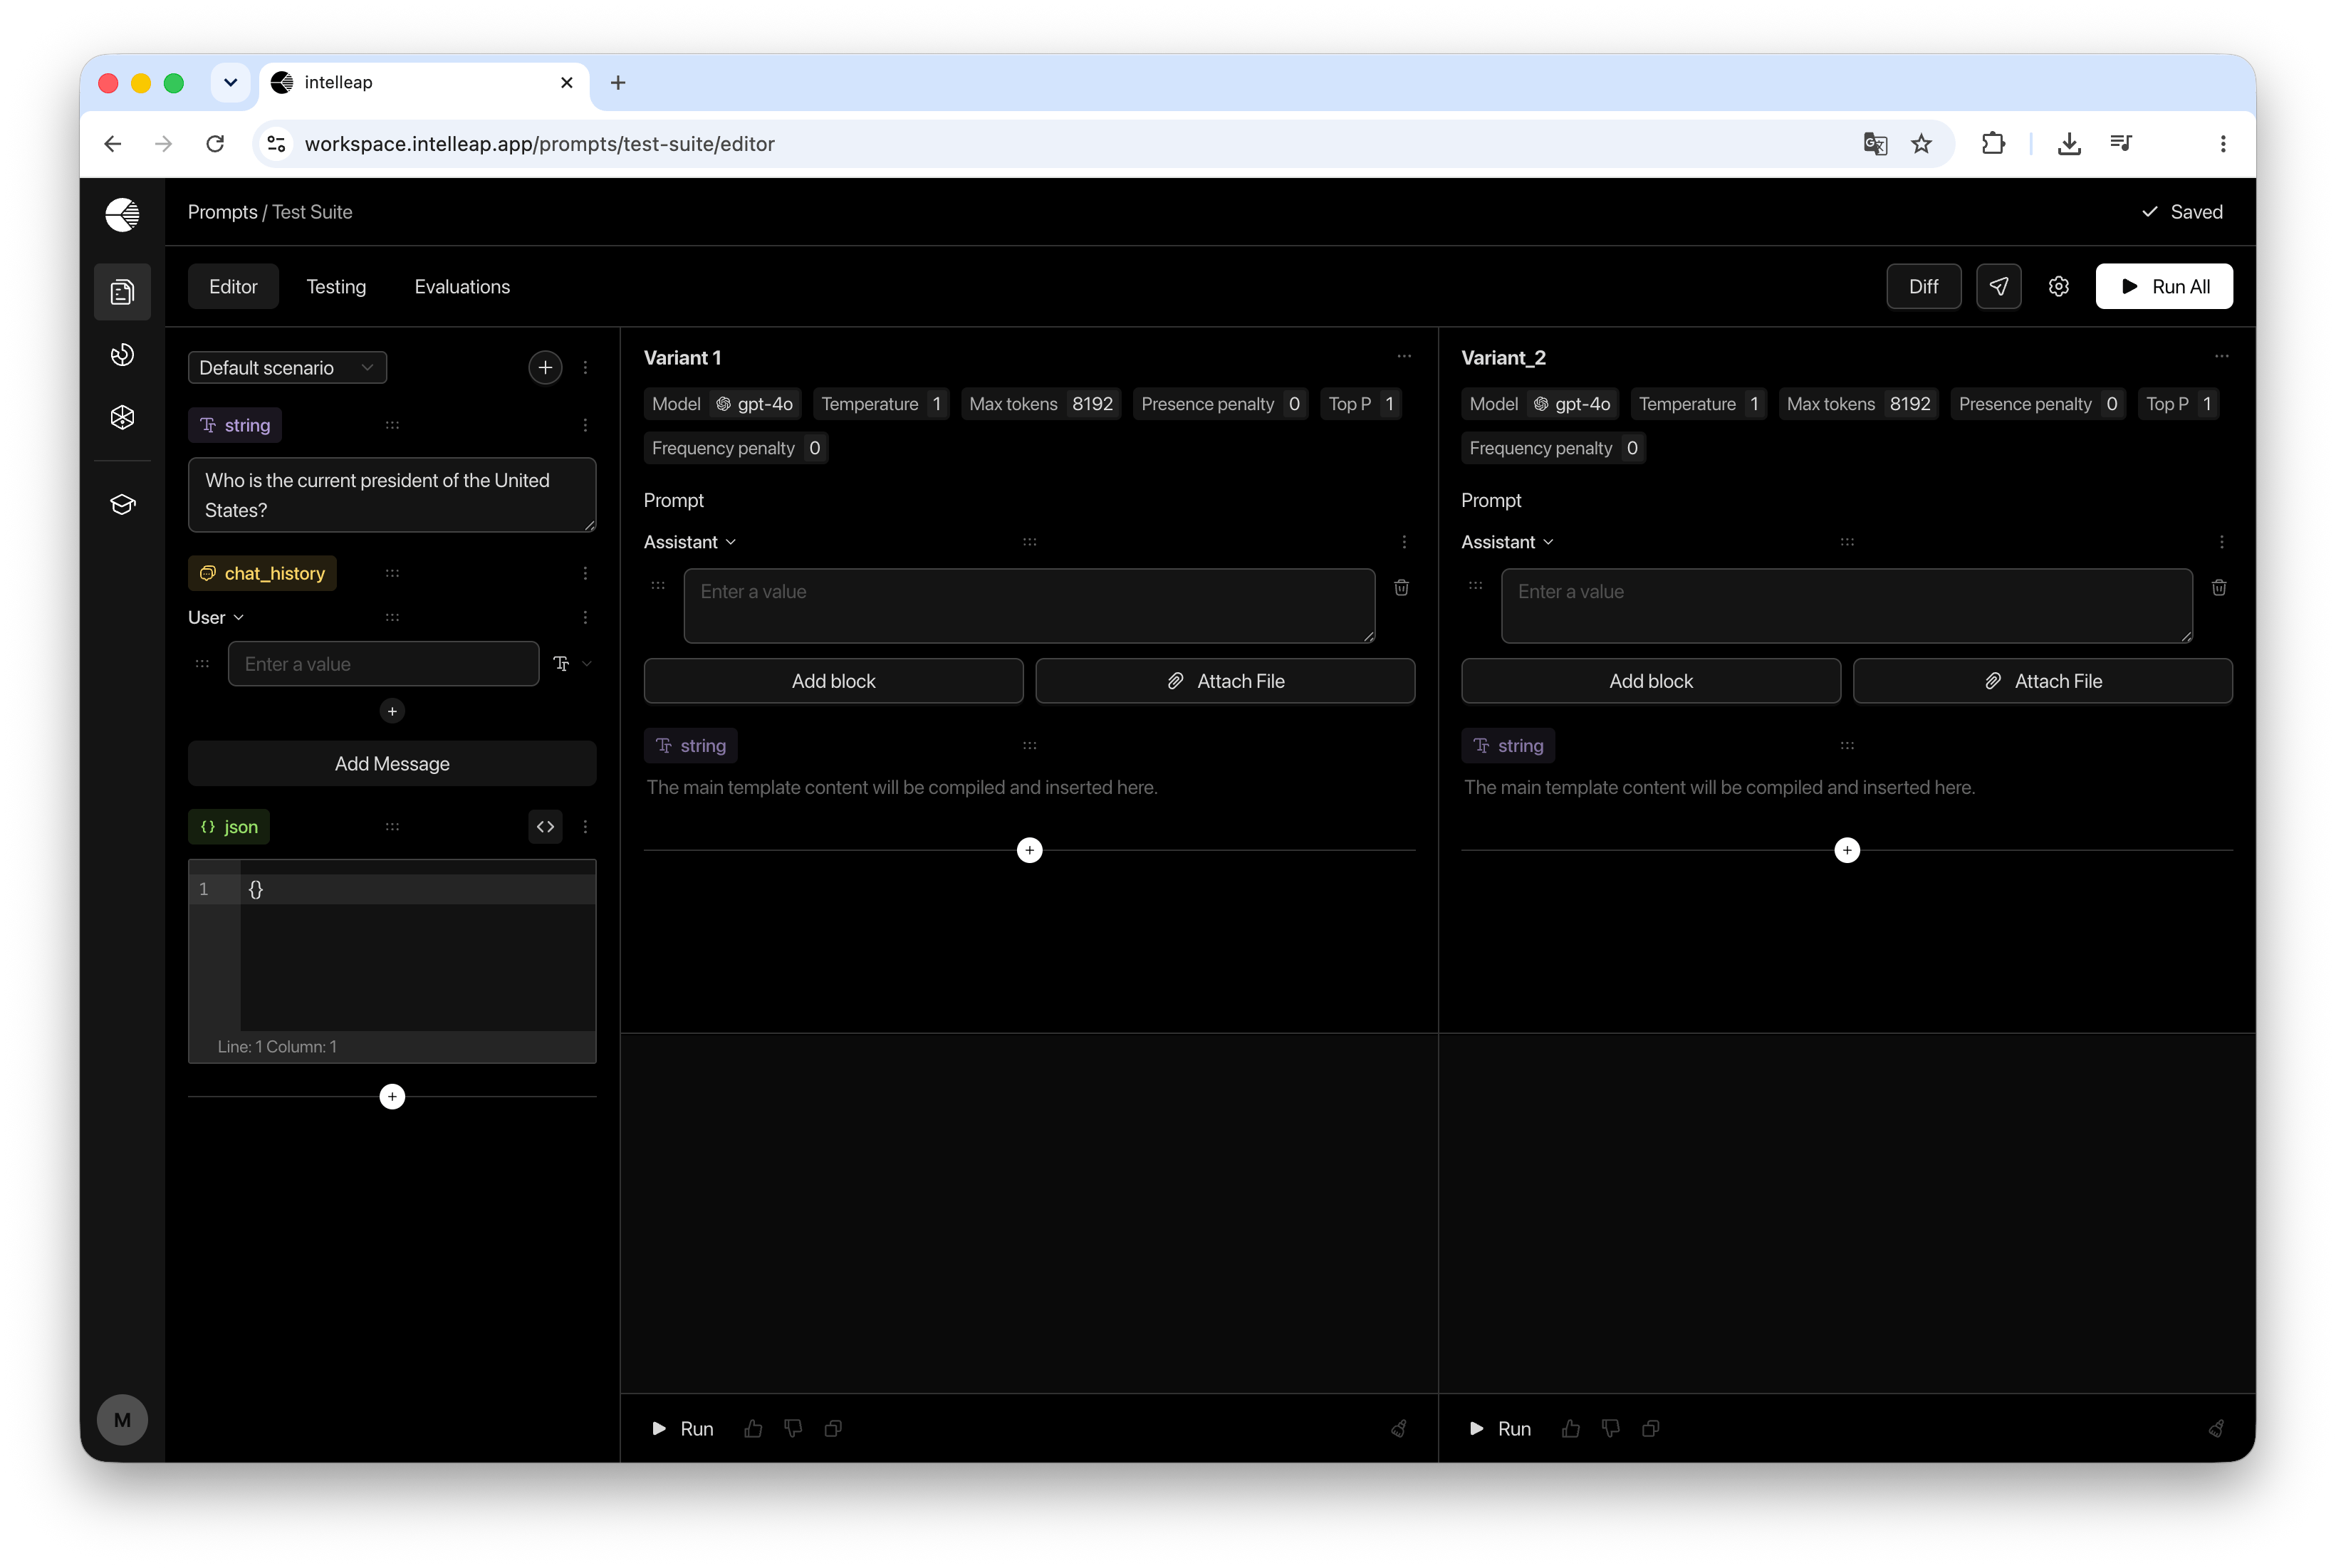Viewport: 2336px width, 1568px height.
Task: Open the user avatar M
Action: click(122, 1420)
